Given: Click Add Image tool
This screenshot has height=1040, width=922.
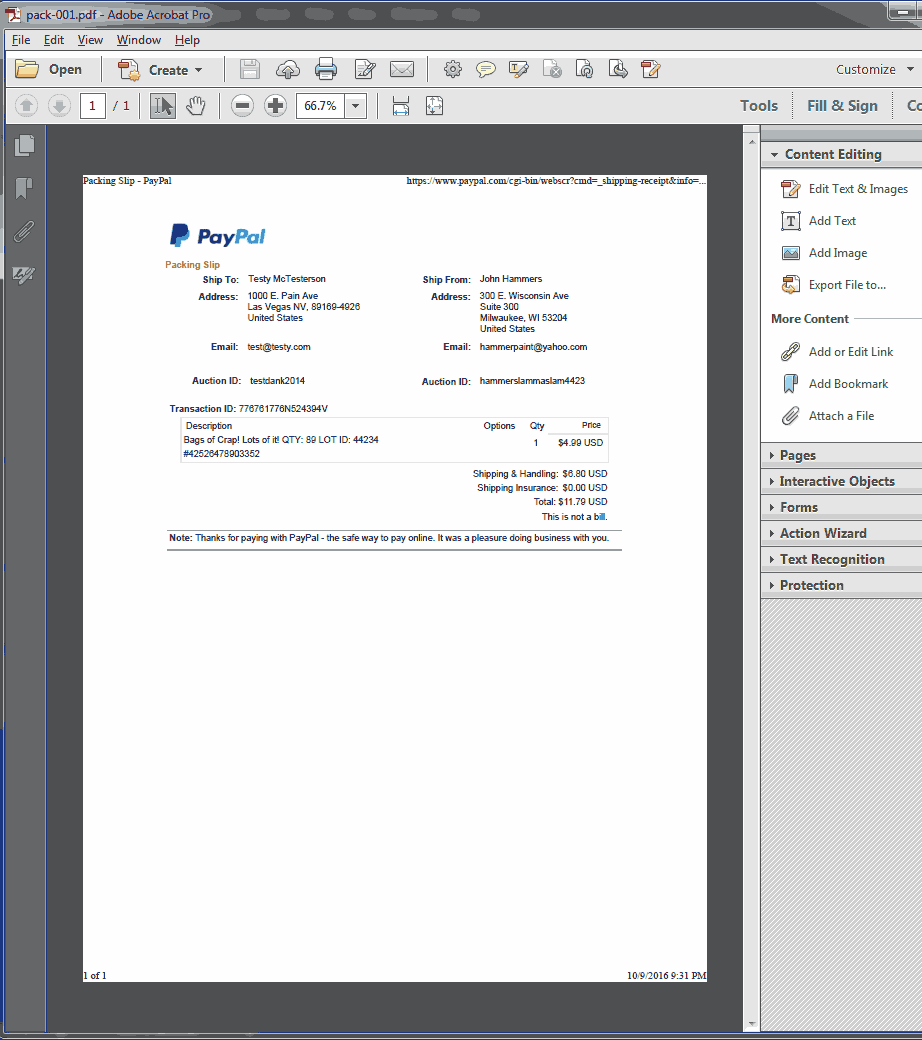Looking at the screenshot, I should 824,253.
